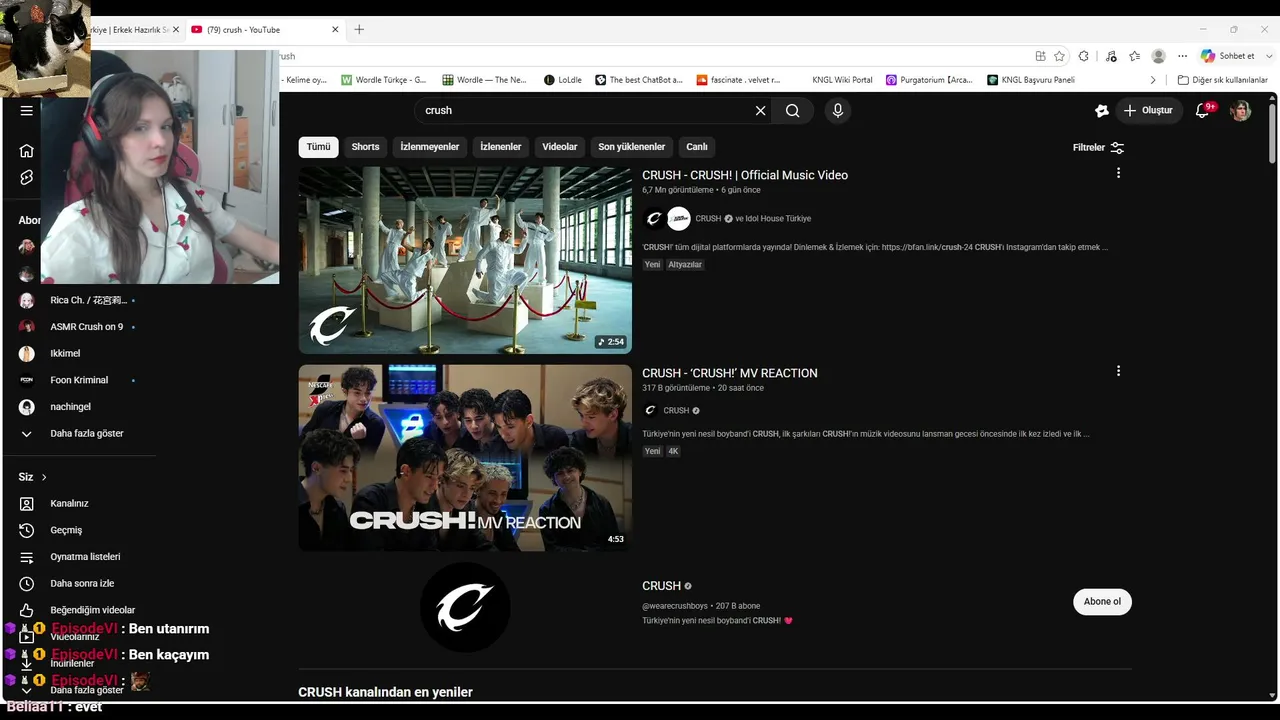Open 'CRUSH - 'CRUSH!' MV REACTION' title
The height and width of the screenshot is (720, 1280).
pyautogui.click(x=730, y=373)
